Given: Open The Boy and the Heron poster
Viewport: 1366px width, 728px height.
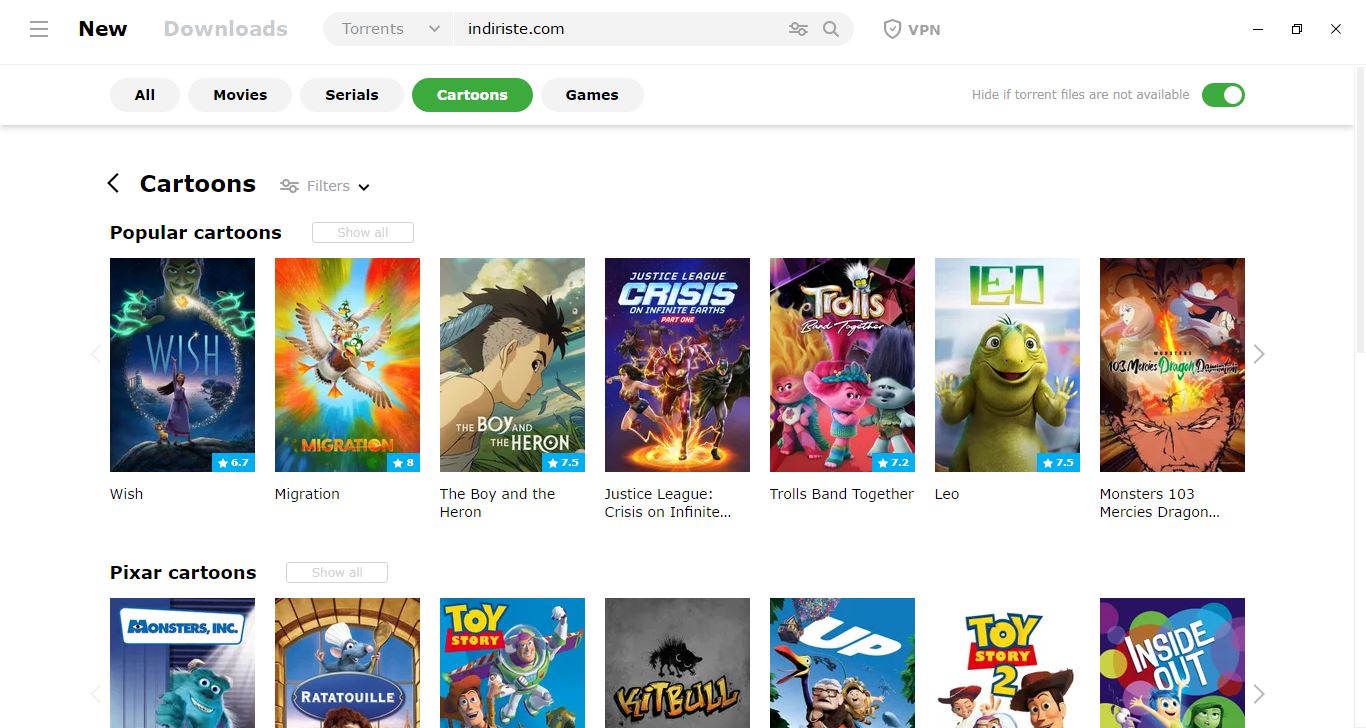Looking at the screenshot, I should click(x=512, y=365).
